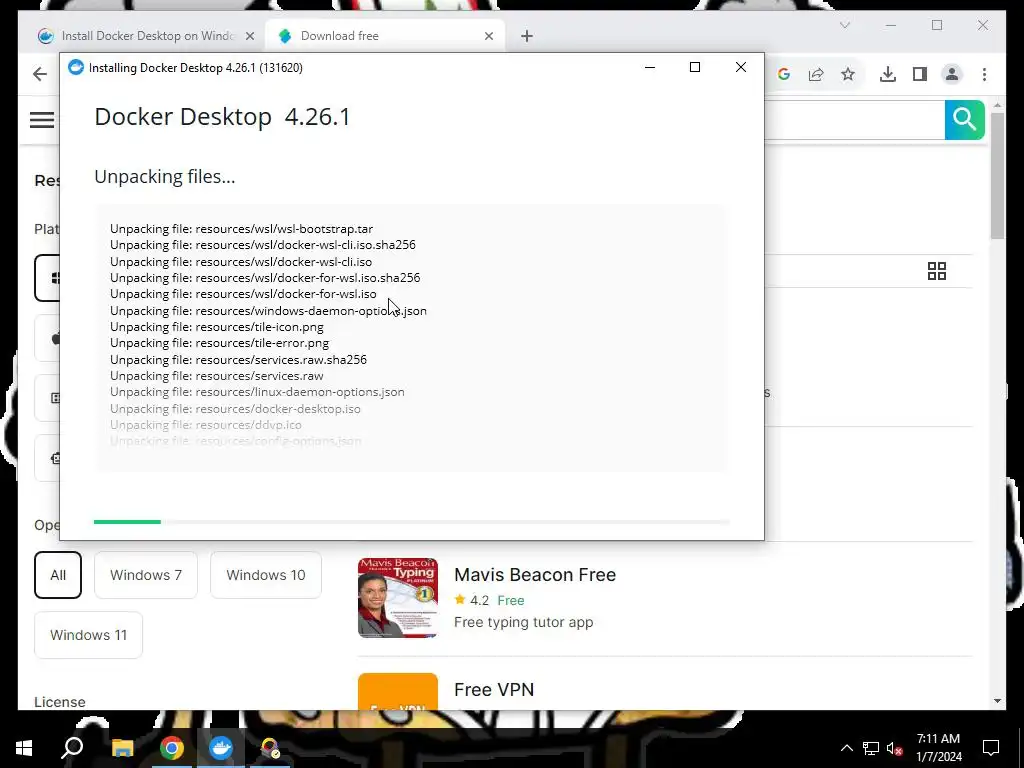Click Docker installer progress bar
Image resolution: width=1024 pixels, height=768 pixels.
[411, 522]
